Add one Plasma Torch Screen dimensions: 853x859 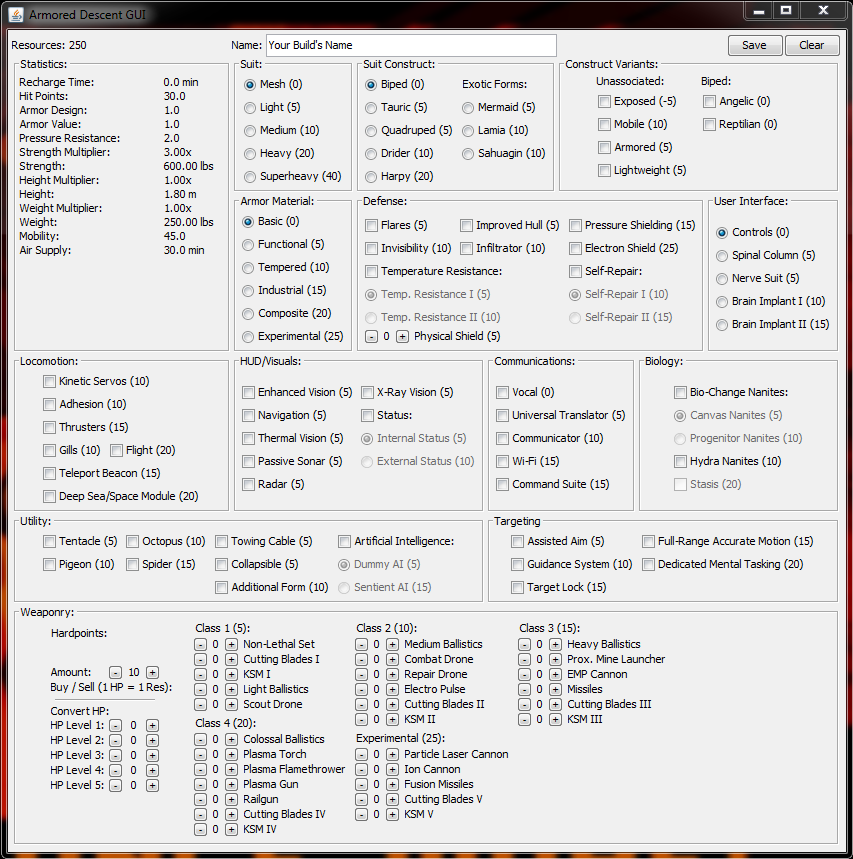tap(231, 754)
